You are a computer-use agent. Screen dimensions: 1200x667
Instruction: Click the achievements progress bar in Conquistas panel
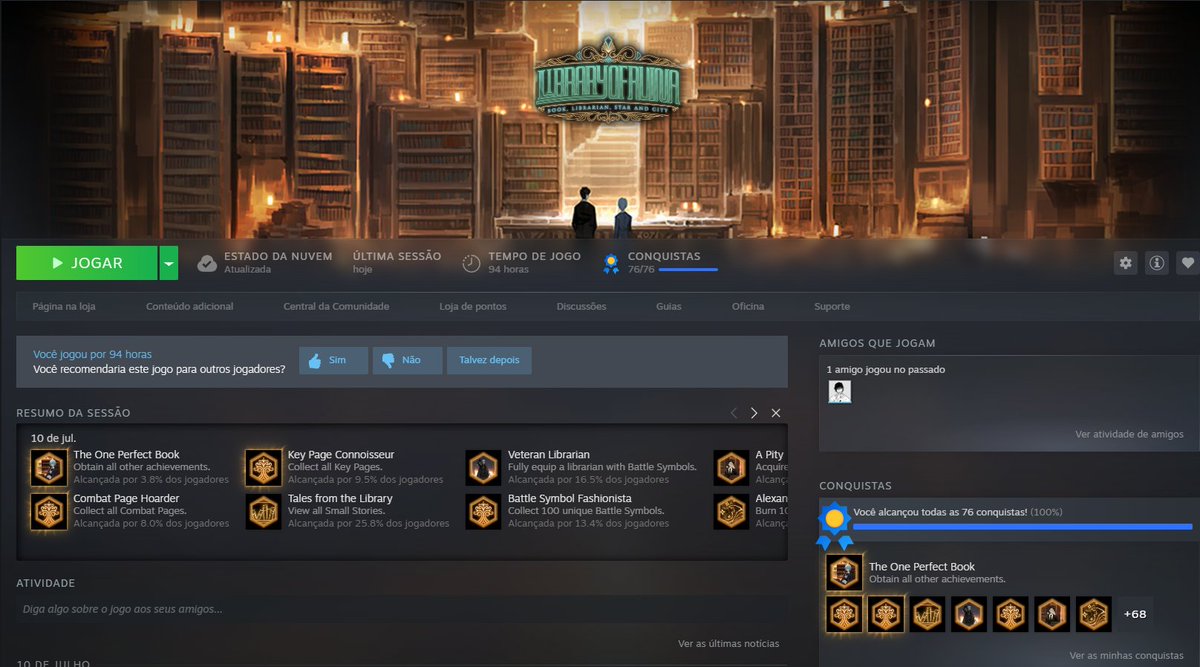tap(1022, 526)
